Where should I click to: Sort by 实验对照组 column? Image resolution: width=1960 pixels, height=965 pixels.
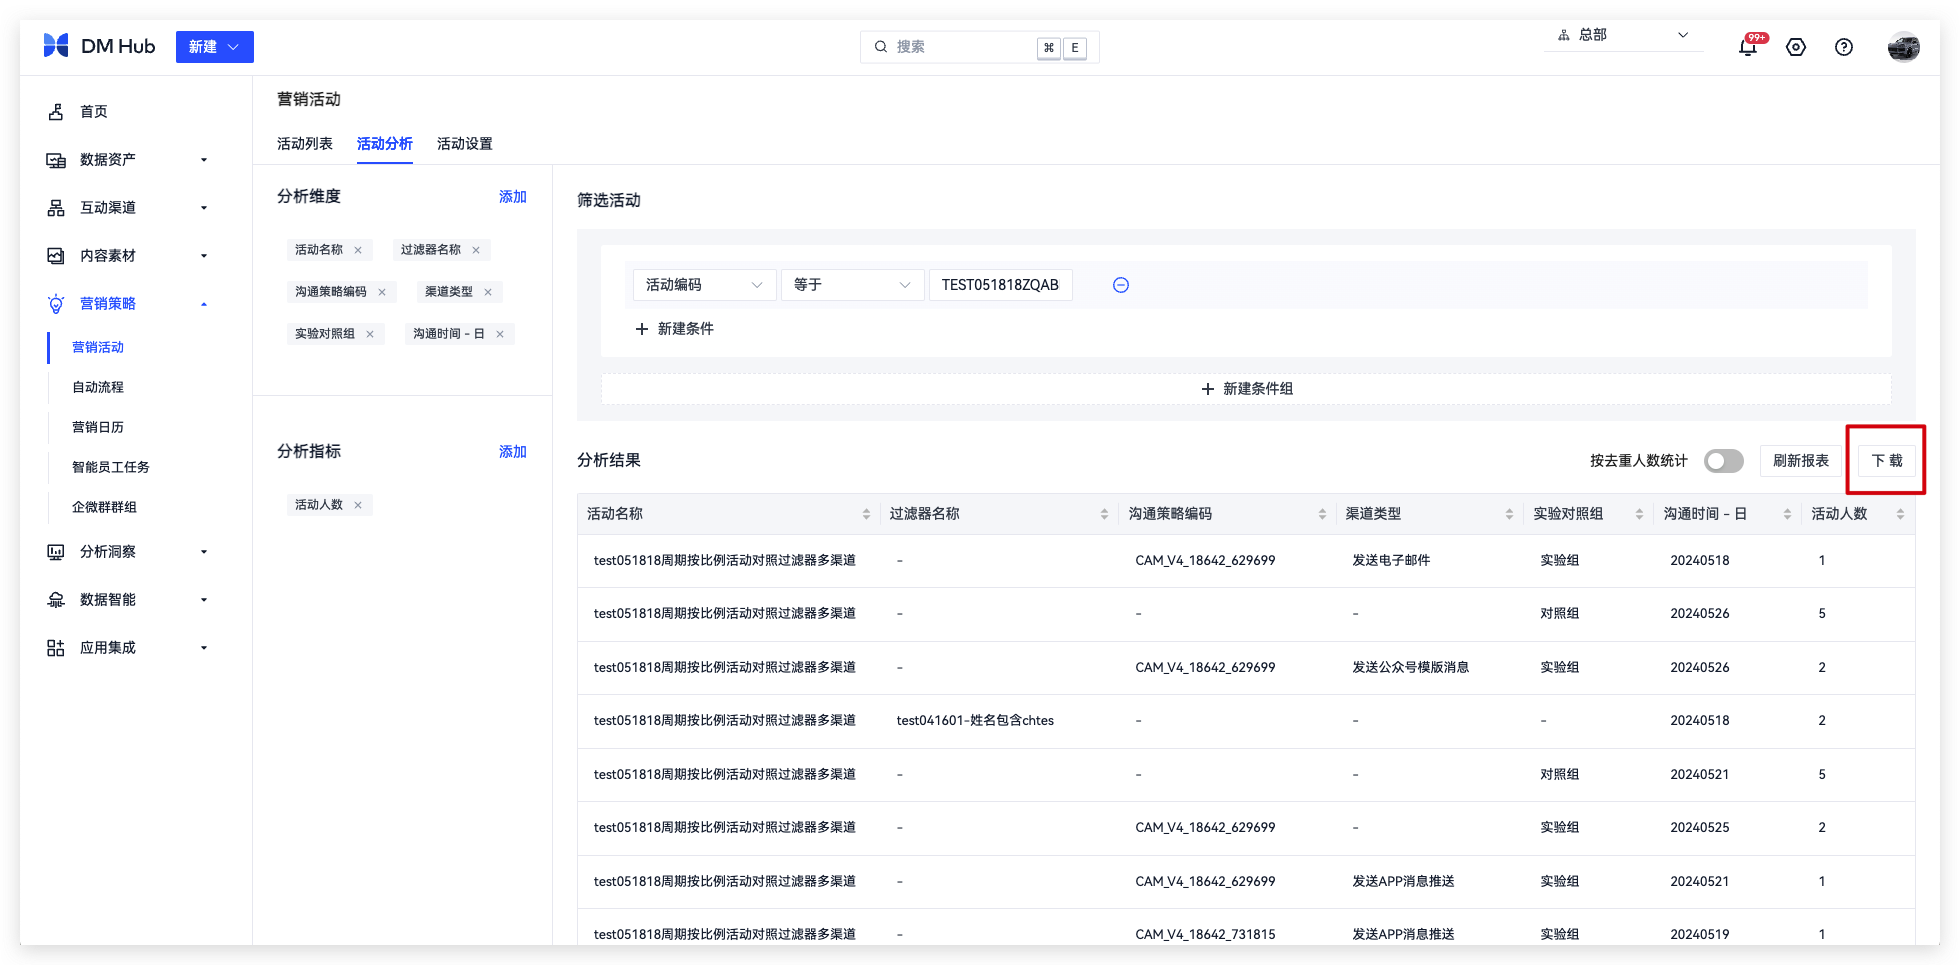(x=1639, y=514)
